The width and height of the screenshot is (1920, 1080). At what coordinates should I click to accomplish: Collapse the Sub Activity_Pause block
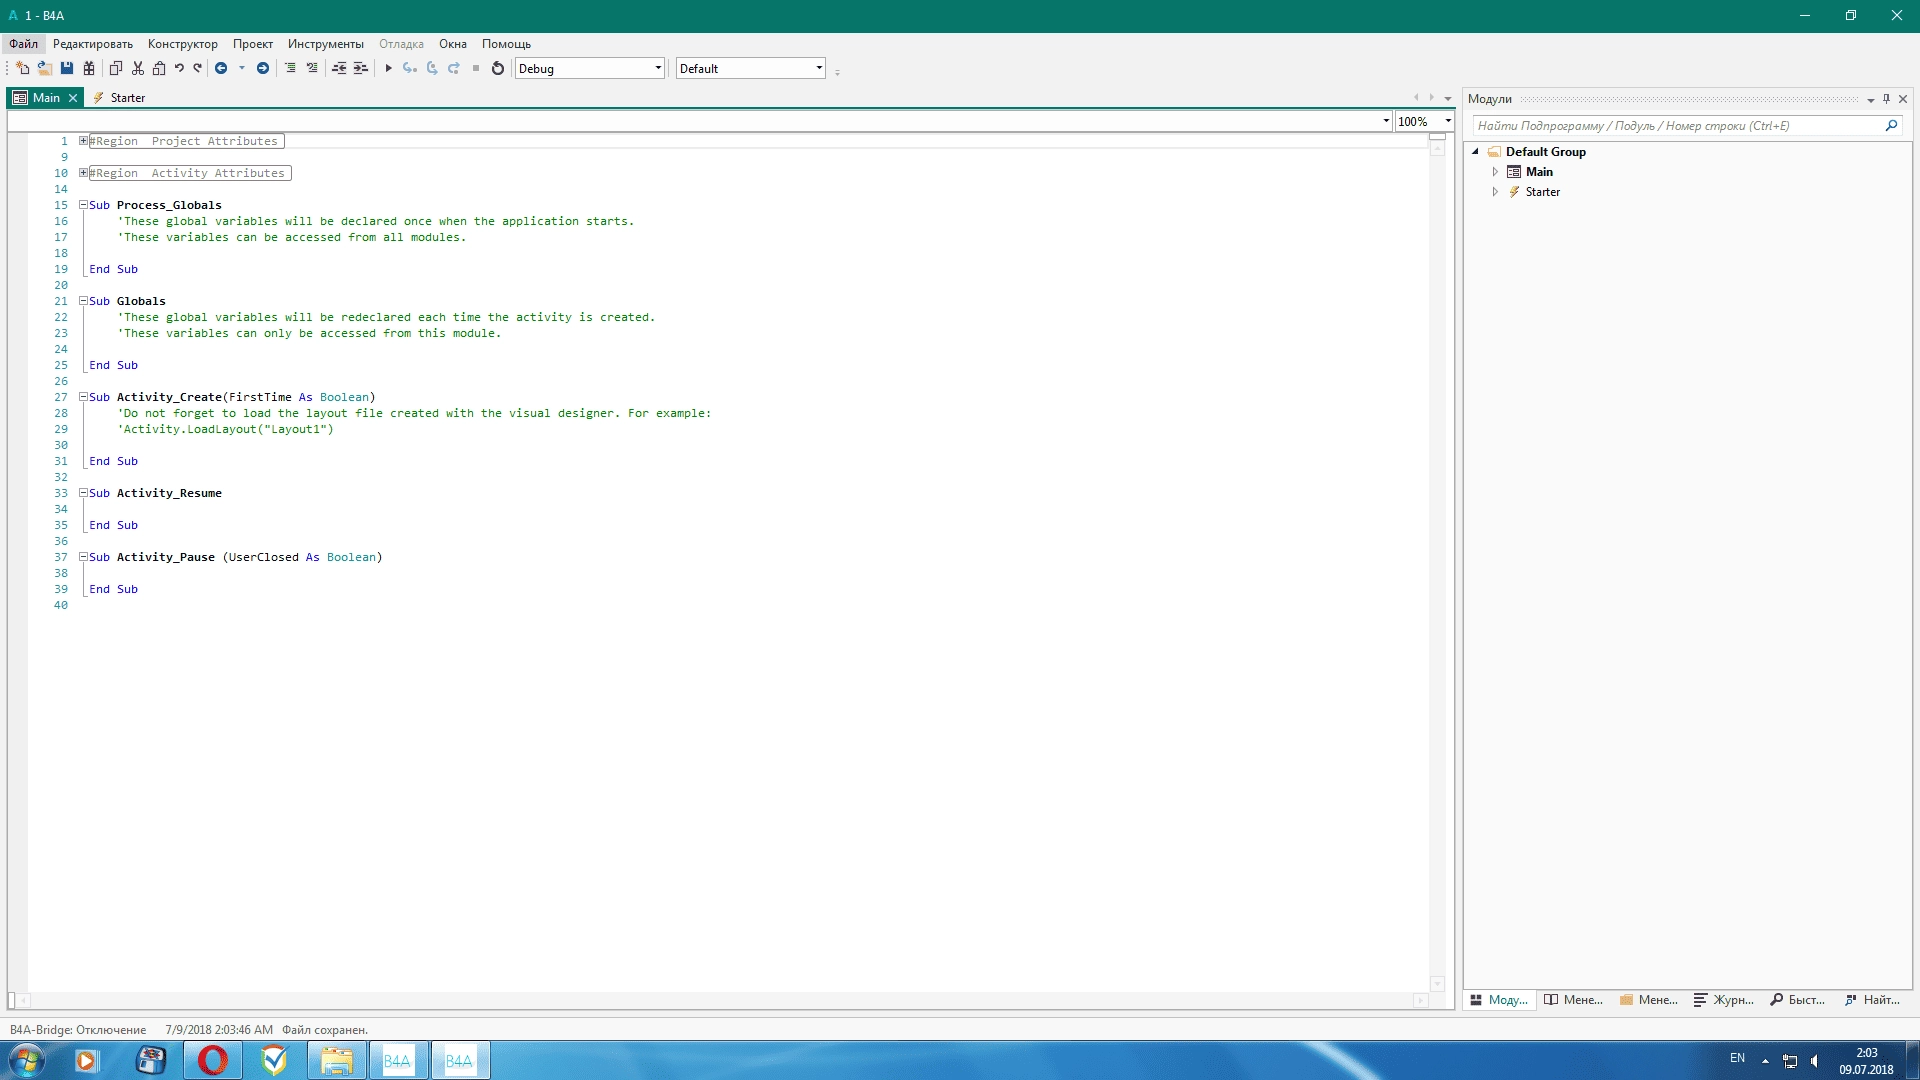click(x=84, y=557)
